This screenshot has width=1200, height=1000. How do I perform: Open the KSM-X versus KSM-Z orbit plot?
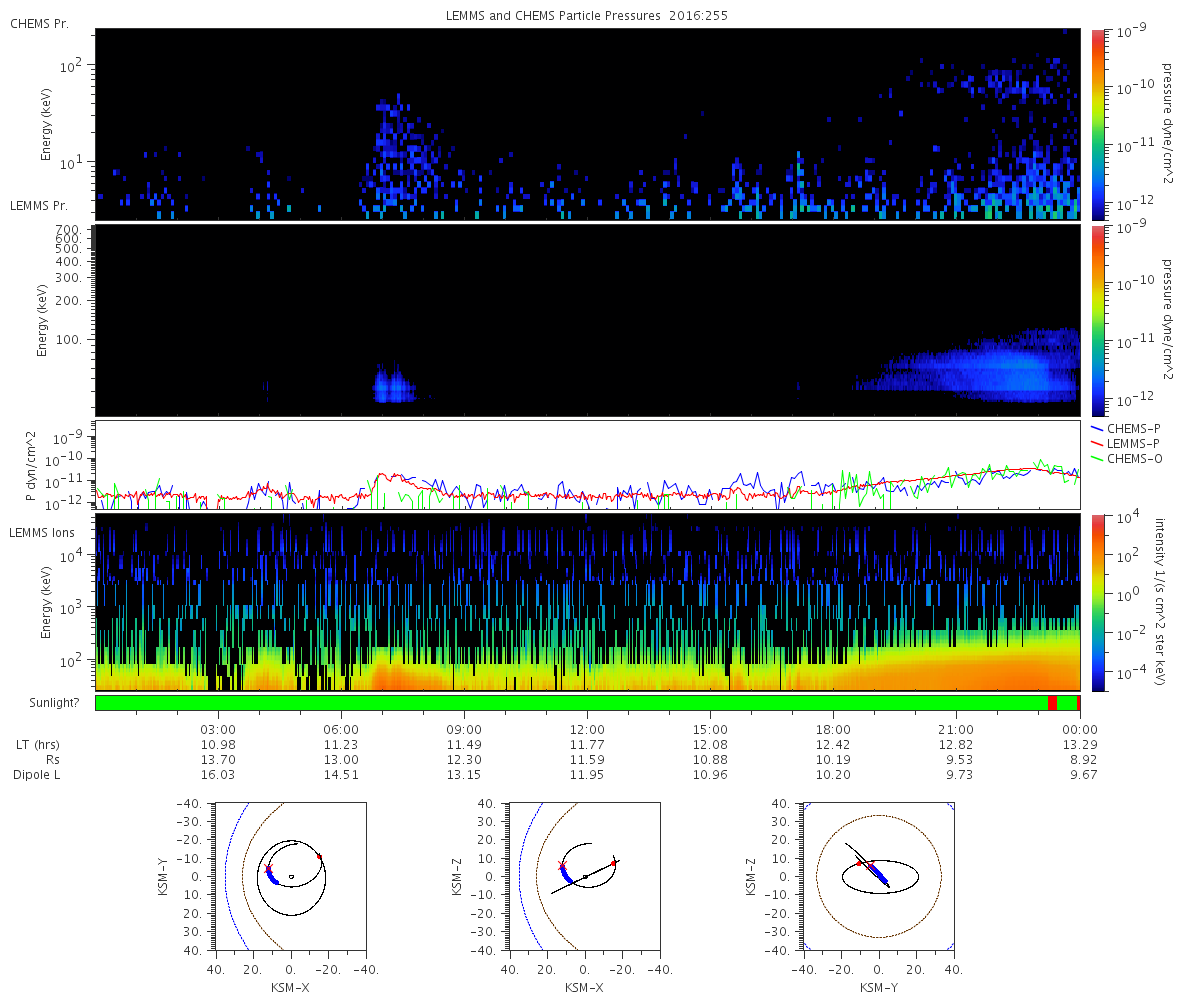pyautogui.click(x=584, y=877)
